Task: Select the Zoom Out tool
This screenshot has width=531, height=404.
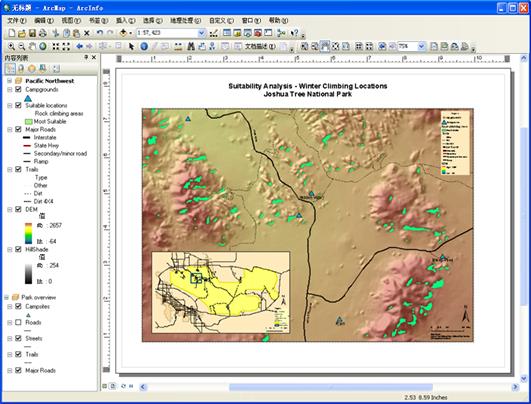Action: 22,46
